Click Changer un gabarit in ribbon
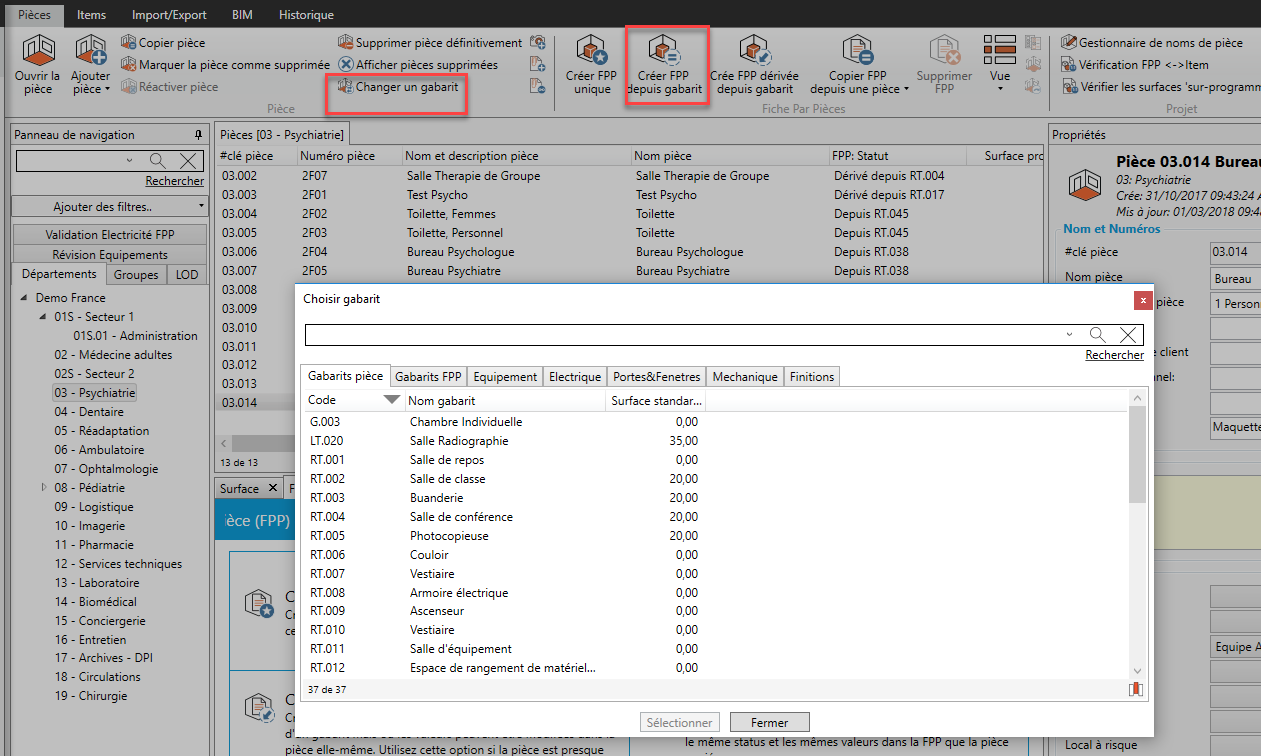The width and height of the screenshot is (1261, 756). pos(398,87)
